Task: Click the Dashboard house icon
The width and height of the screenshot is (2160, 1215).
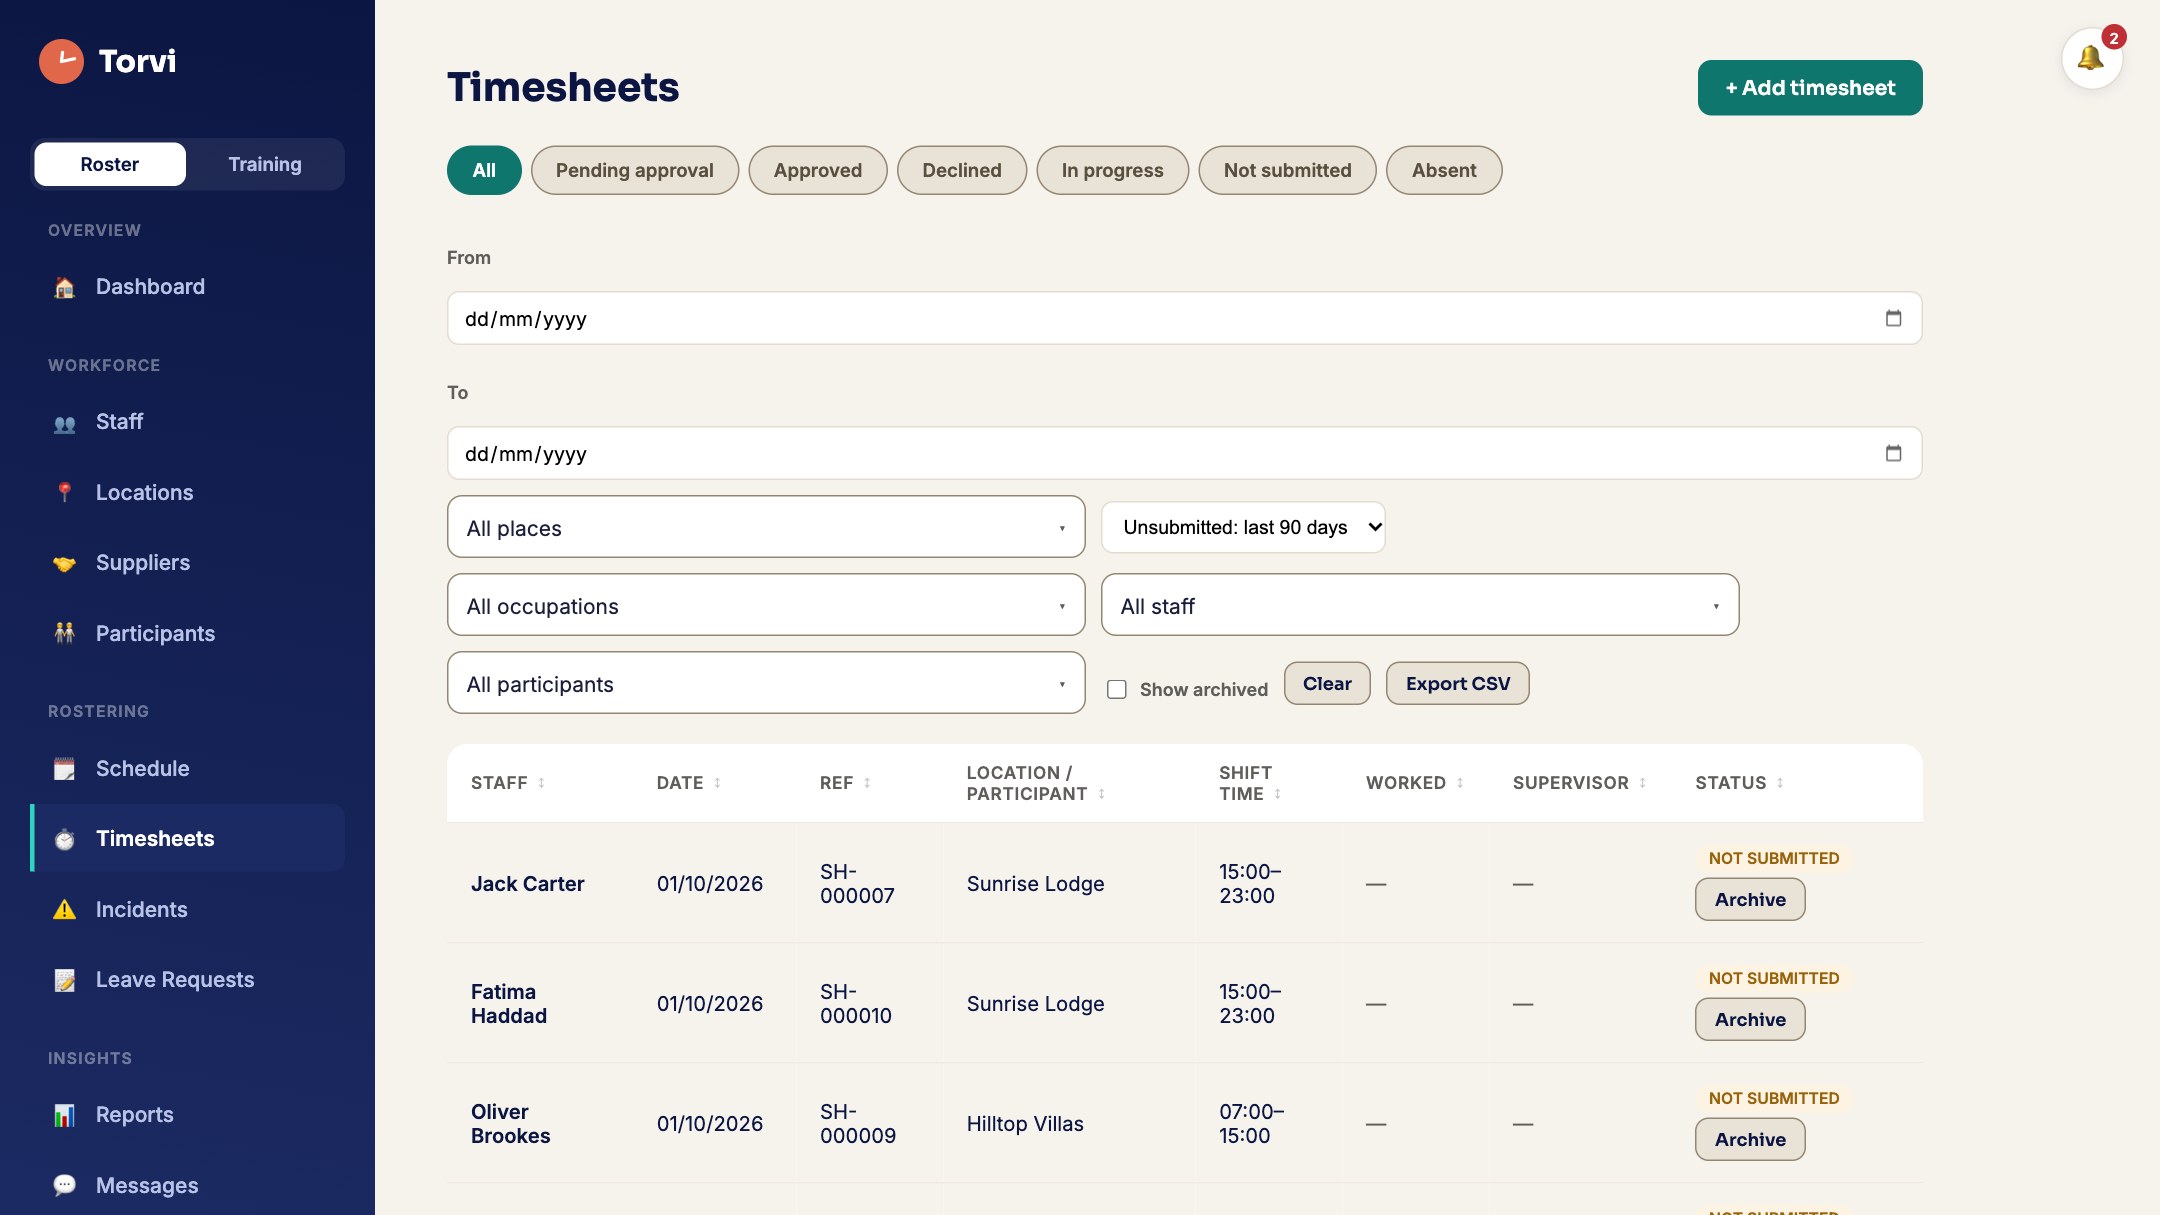Action: [x=64, y=288]
